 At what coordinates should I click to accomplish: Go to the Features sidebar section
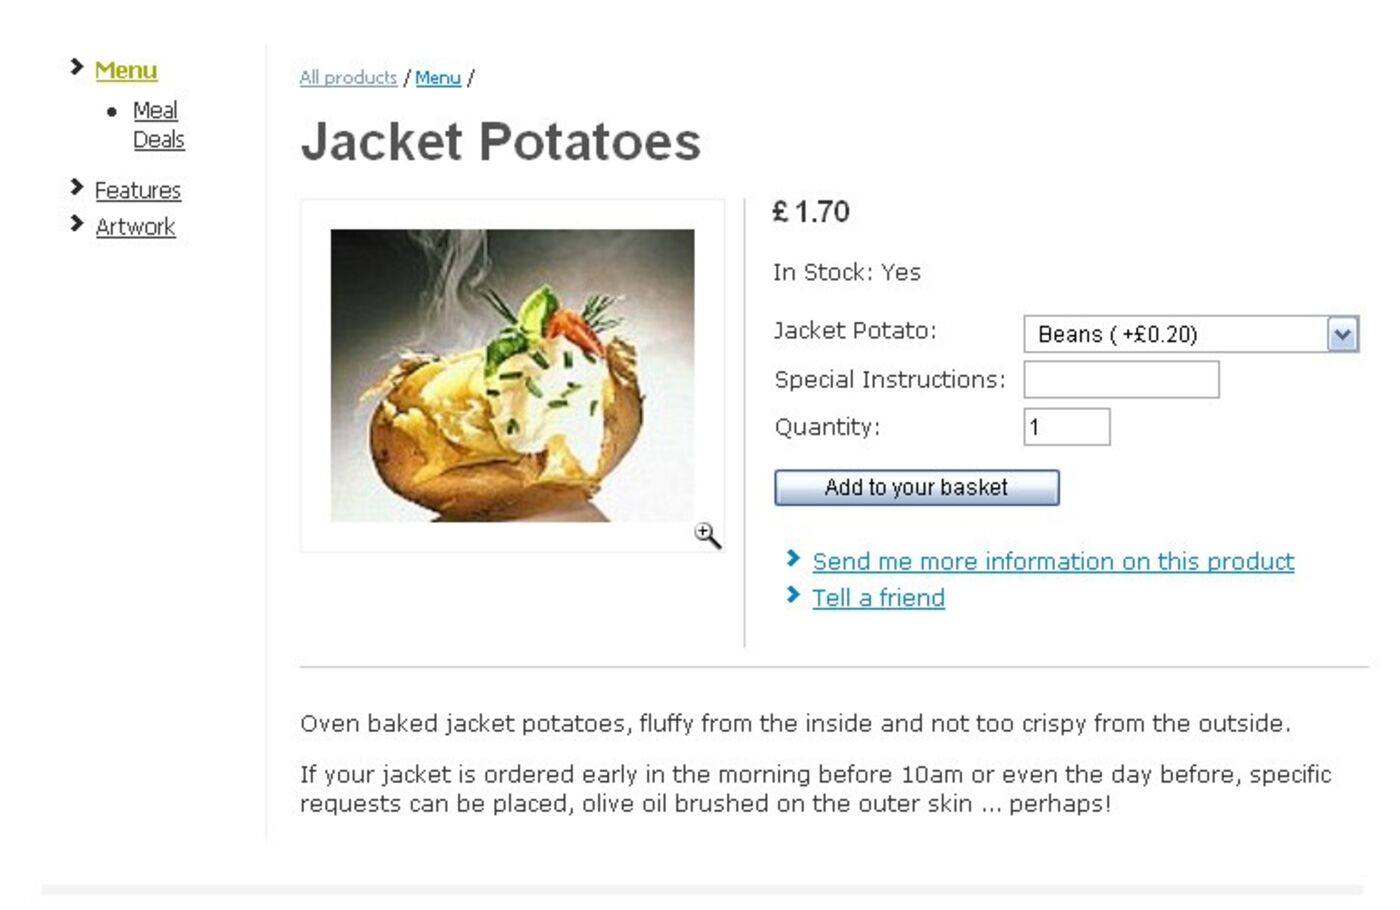coord(138,190)
